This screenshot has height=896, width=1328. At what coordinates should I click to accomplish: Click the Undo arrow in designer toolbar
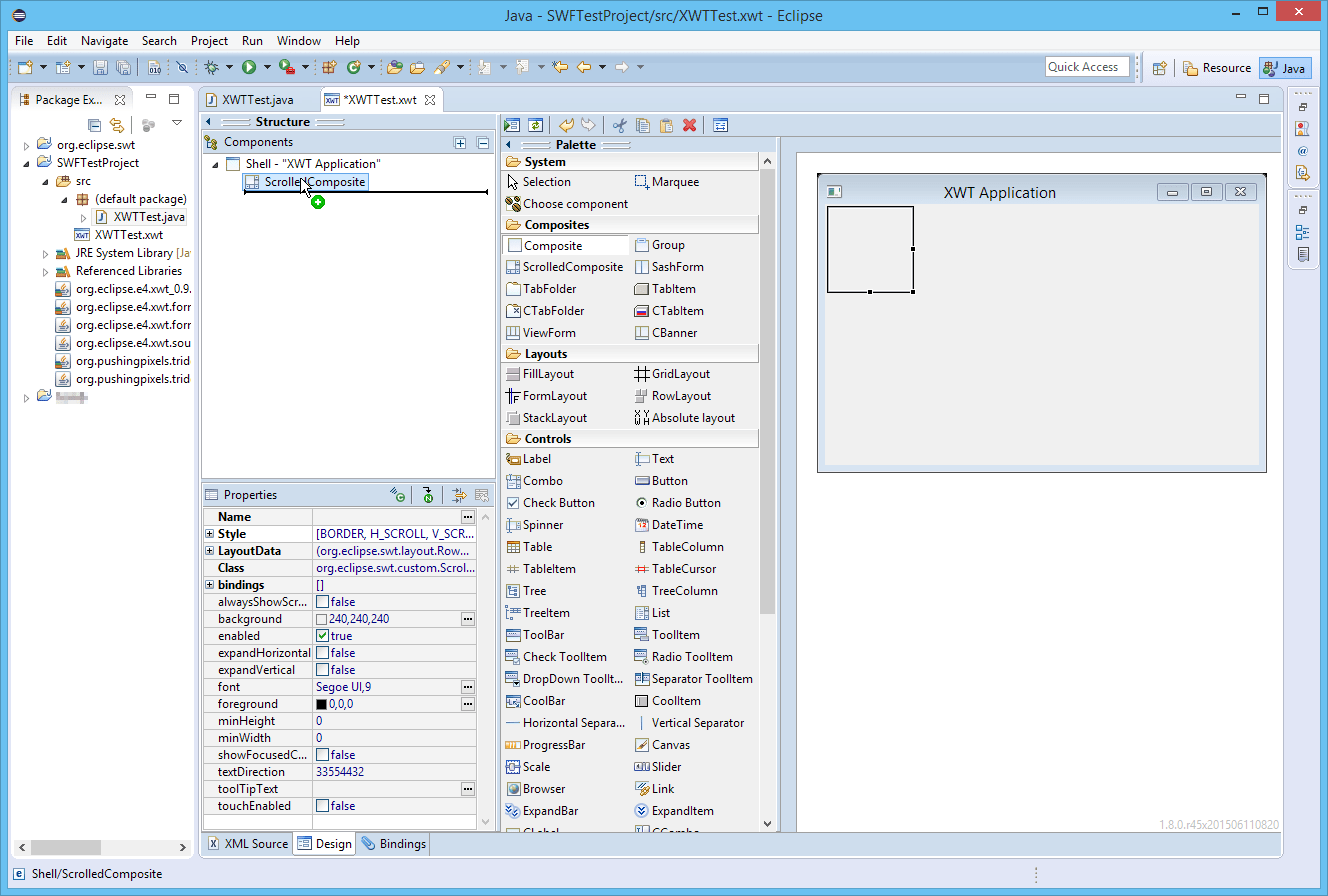click(566, 125)
